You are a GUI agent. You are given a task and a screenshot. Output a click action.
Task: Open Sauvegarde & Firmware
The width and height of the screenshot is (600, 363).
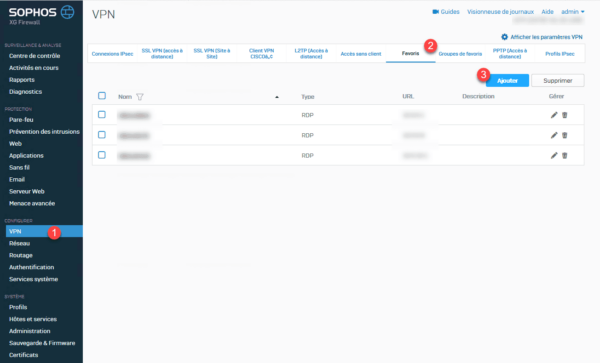click(42, 343)
